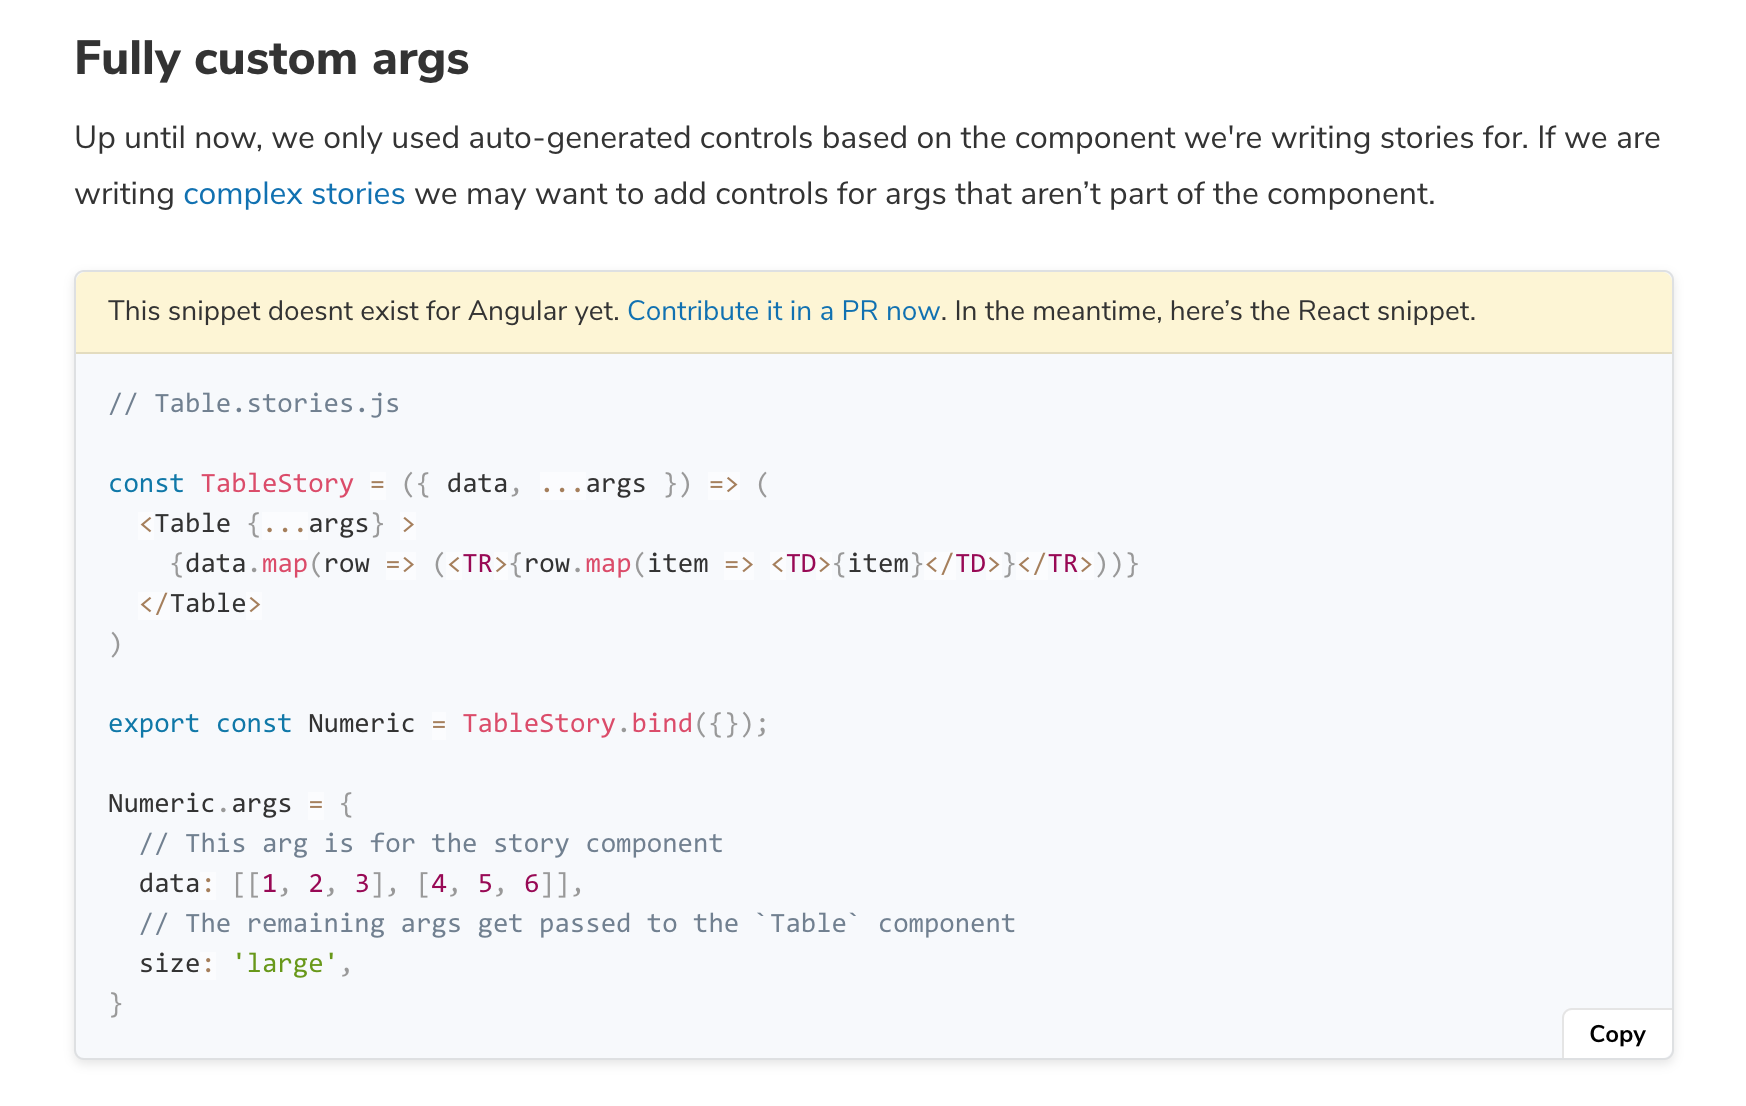Select the size: 'large' argument line
Screen dimensions: 1746x1106
coord(245,963)
